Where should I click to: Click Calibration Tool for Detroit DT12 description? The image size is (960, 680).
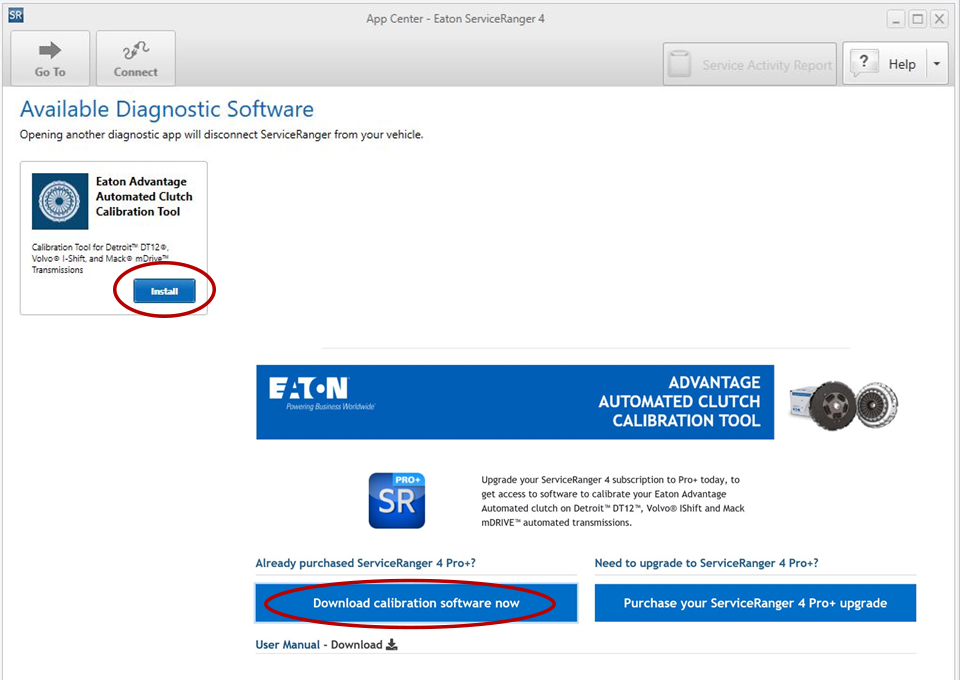(x=100, y=258)
